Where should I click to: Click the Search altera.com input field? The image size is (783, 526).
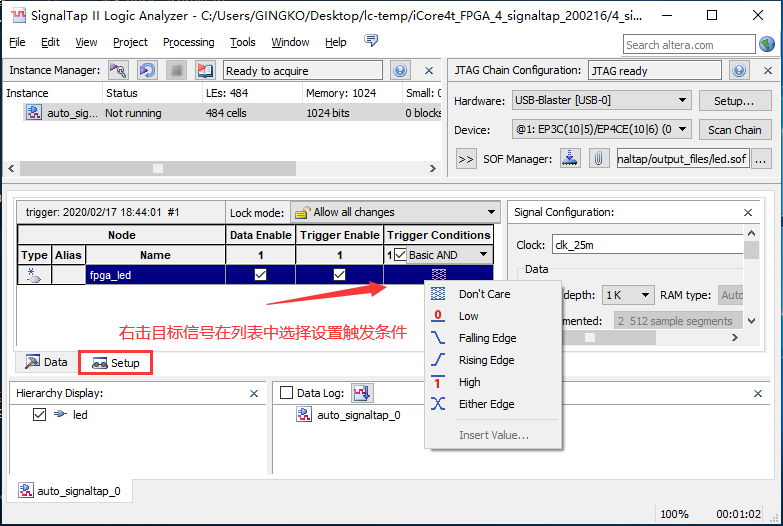point(686,44)
